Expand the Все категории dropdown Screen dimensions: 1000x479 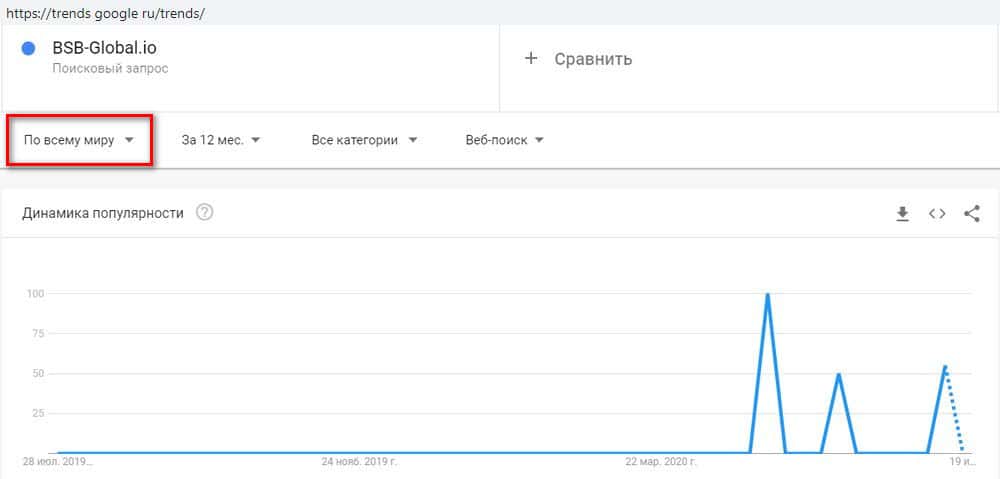[x=364, y=140]
